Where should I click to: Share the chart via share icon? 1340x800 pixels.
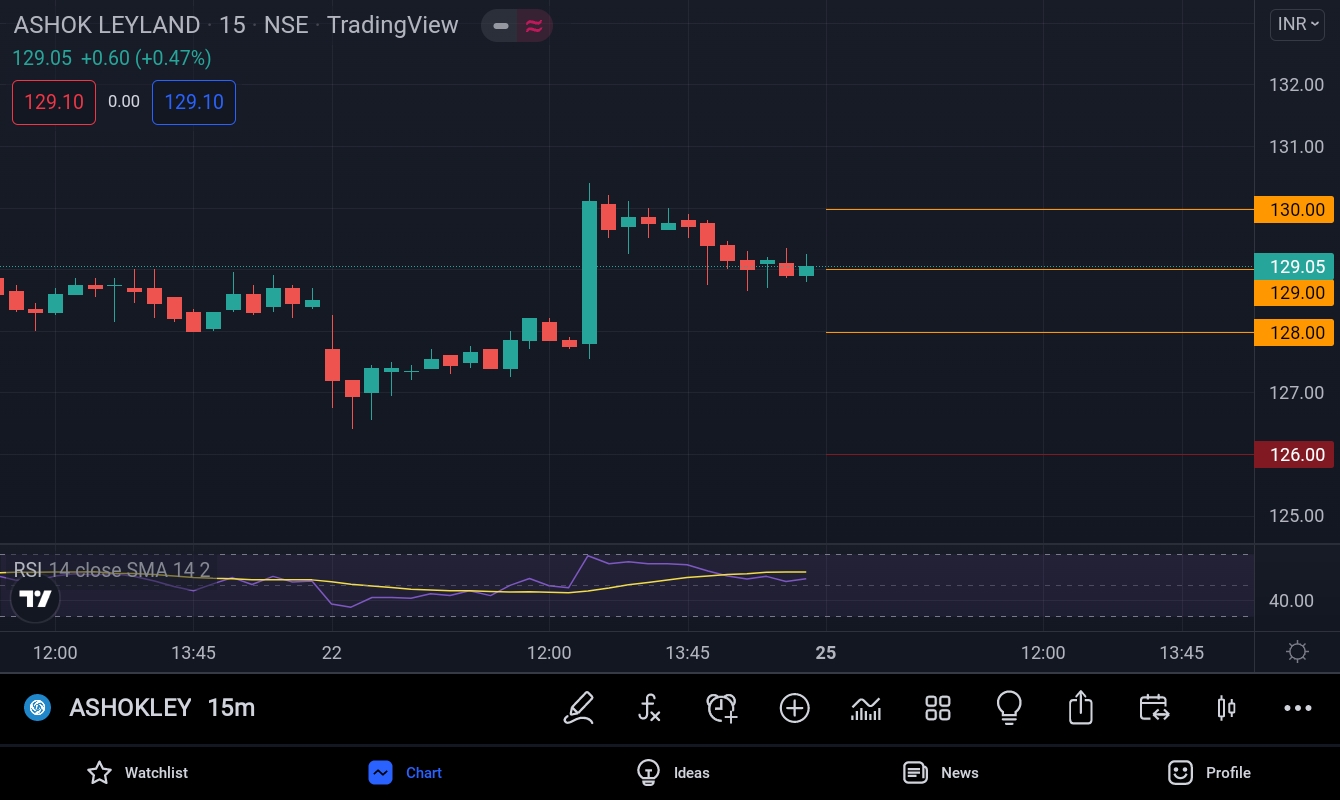click(x=1080, y=708)
